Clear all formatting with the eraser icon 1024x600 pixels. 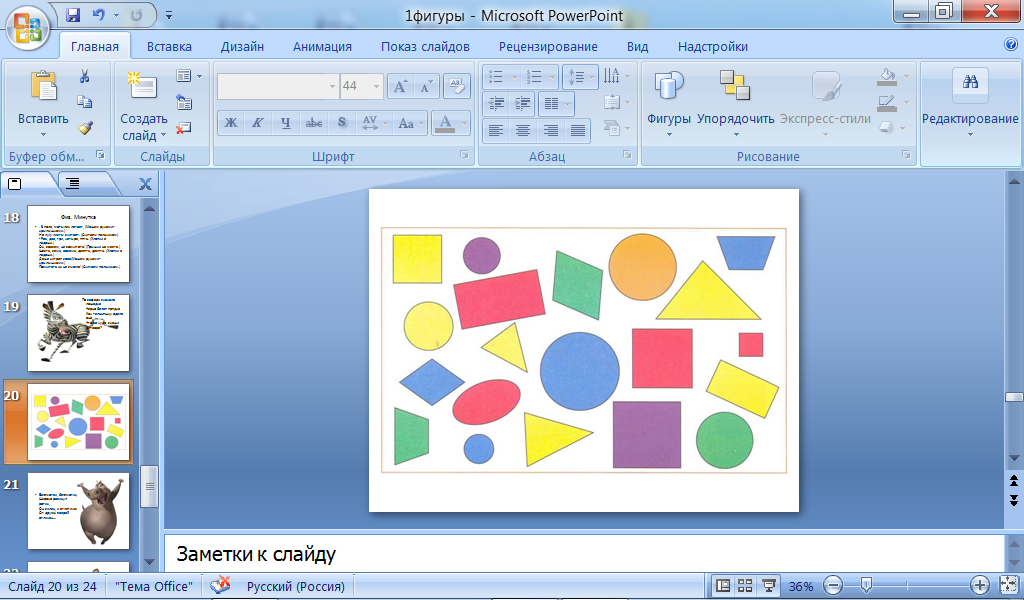pyautogui.click(x=456, y=86)
